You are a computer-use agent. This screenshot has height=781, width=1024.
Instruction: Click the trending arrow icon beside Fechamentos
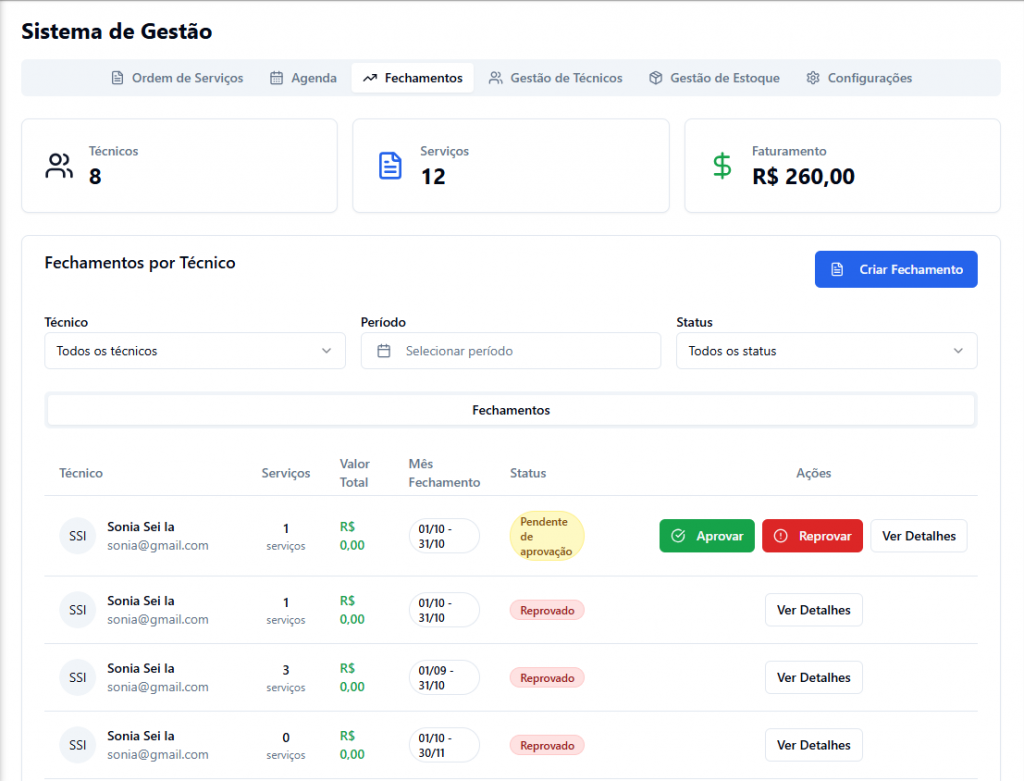(370, 78)
